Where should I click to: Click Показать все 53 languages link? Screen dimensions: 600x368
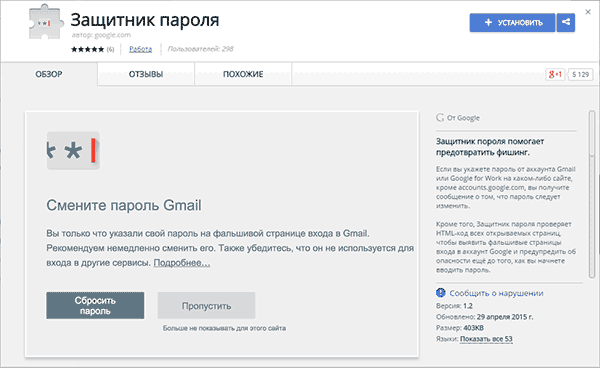[486, 339]
